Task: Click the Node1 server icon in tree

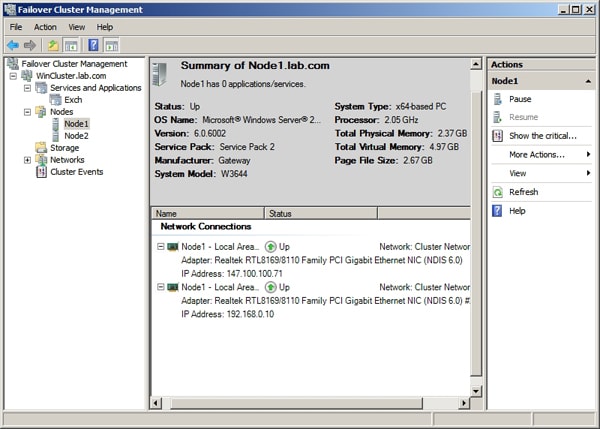Action: click(56, 124)
